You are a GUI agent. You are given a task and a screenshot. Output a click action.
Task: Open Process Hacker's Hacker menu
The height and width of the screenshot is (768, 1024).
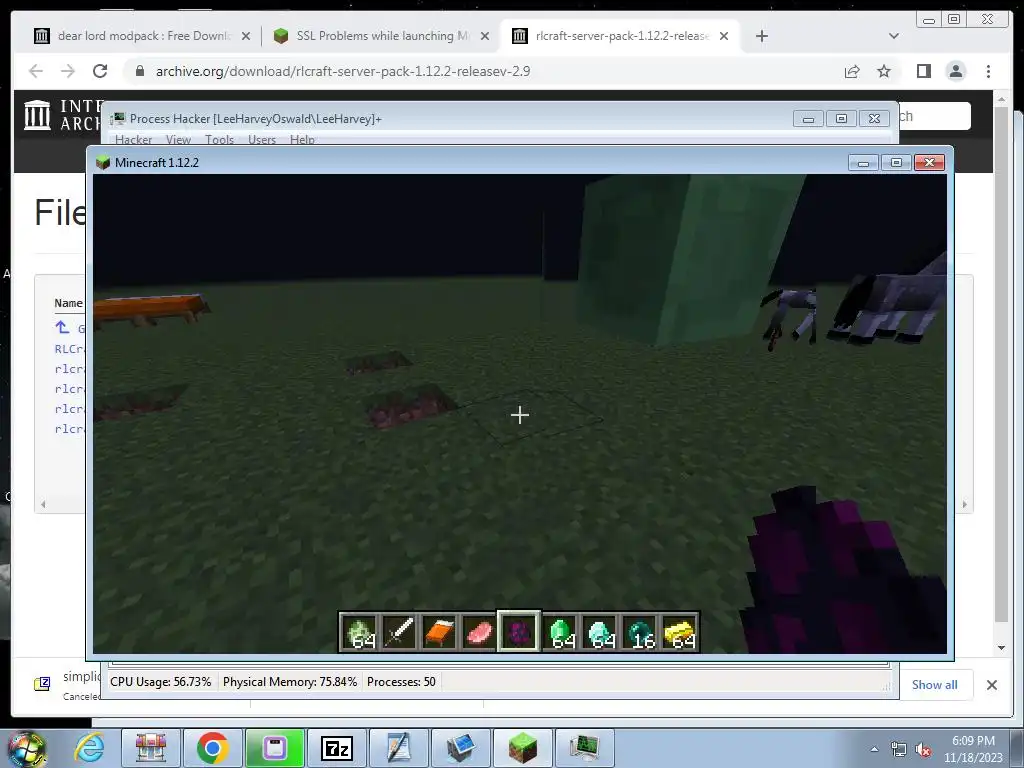pyautogui.click(x=133, y=139)
